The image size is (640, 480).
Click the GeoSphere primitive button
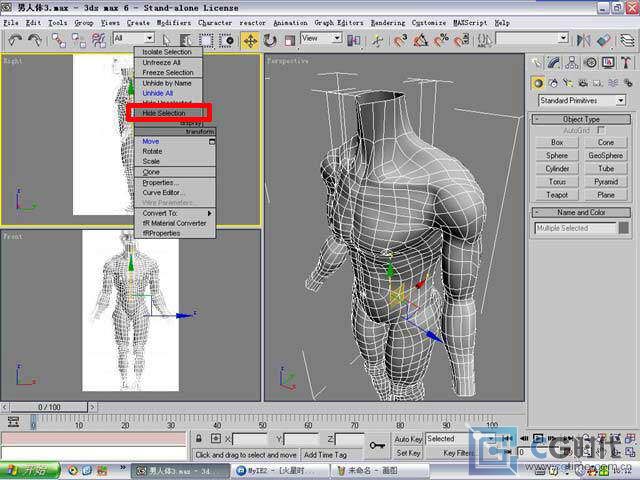(x=606, y=156)
